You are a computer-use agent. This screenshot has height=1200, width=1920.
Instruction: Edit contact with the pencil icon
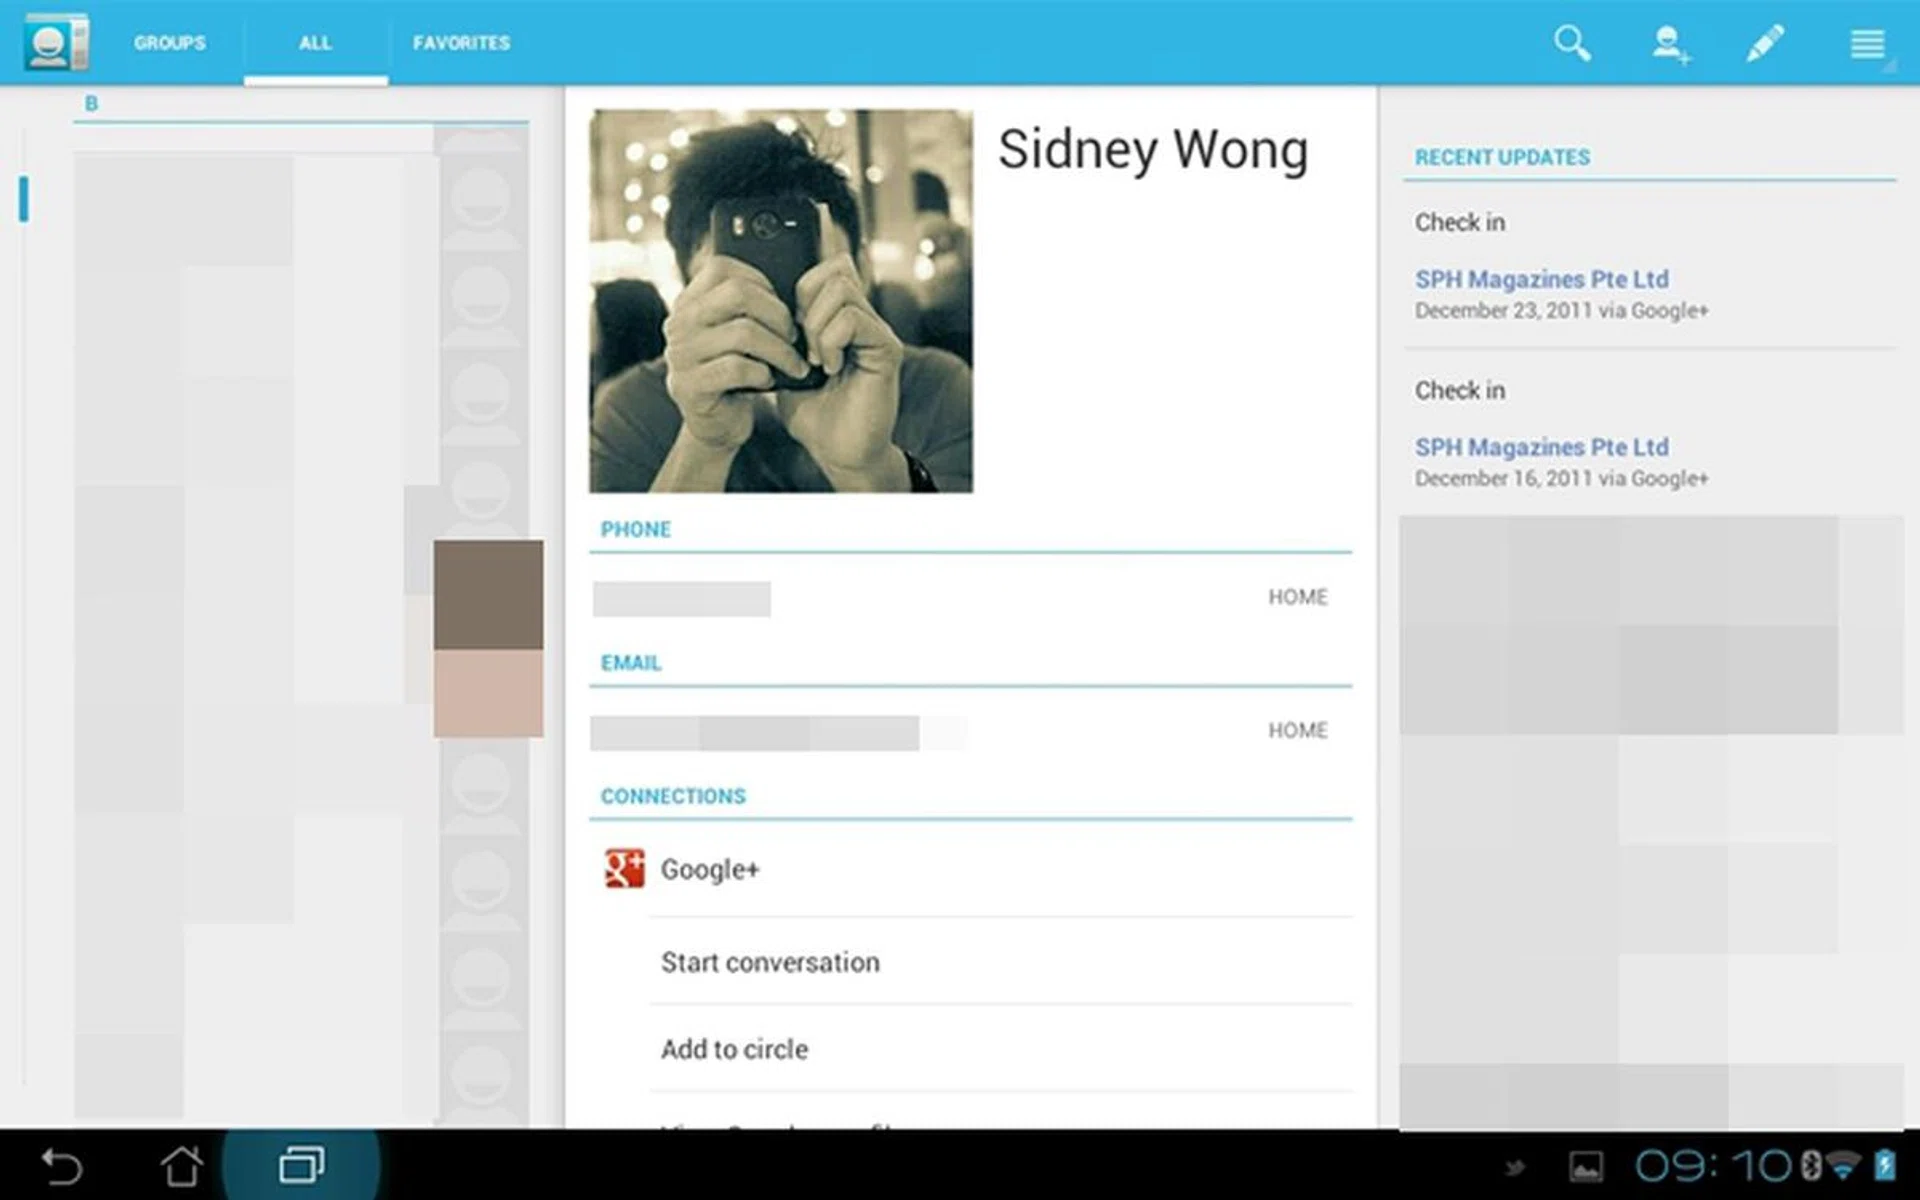click(x=1765, y=44)
